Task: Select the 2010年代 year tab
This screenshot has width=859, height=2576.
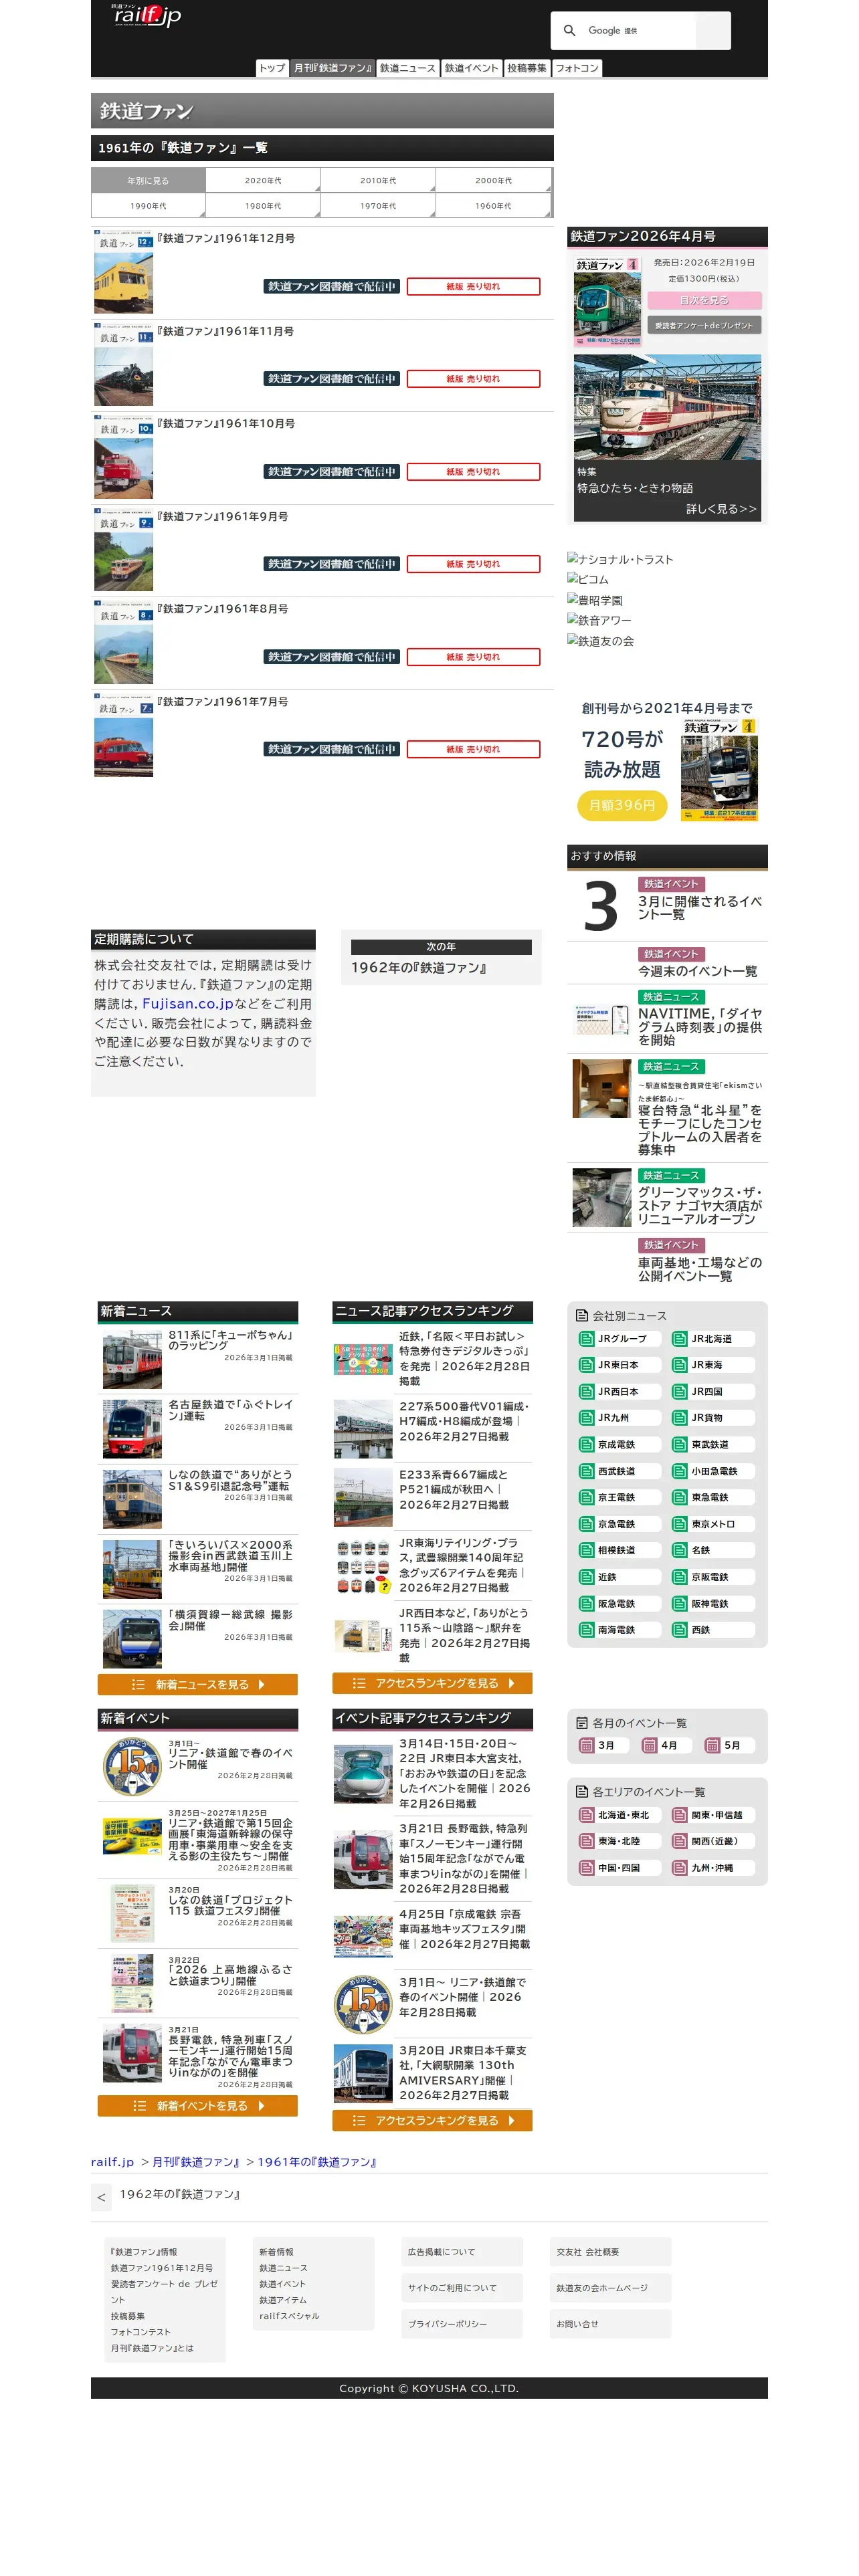Action: (x=378, y=181)
